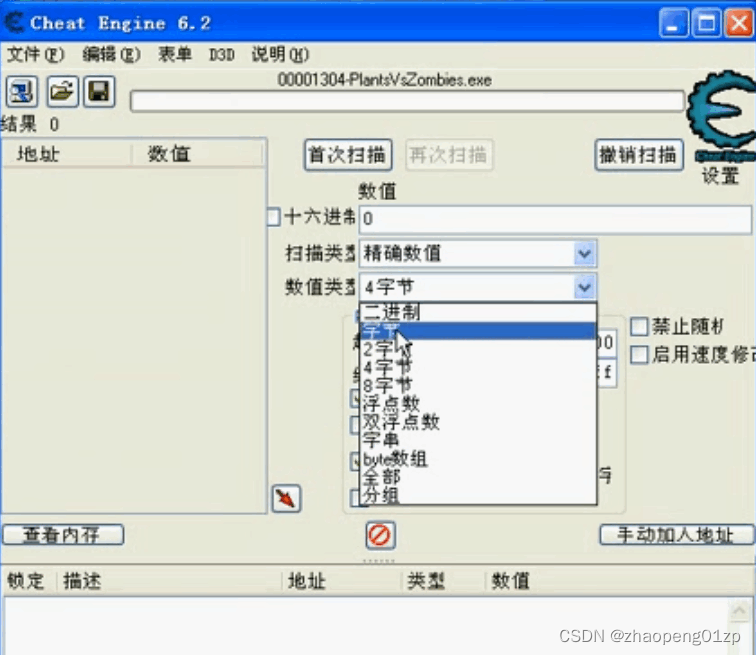Enable the 禁止随机 checkbox
Viewport: 756px width, 655px height.
(639, 327)
